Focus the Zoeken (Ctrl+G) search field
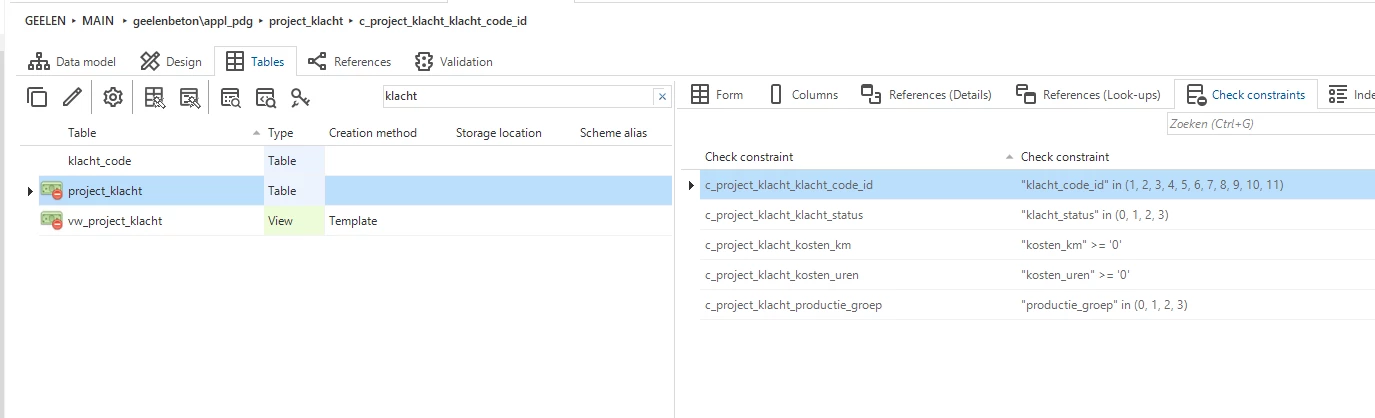 point(1268,124)
